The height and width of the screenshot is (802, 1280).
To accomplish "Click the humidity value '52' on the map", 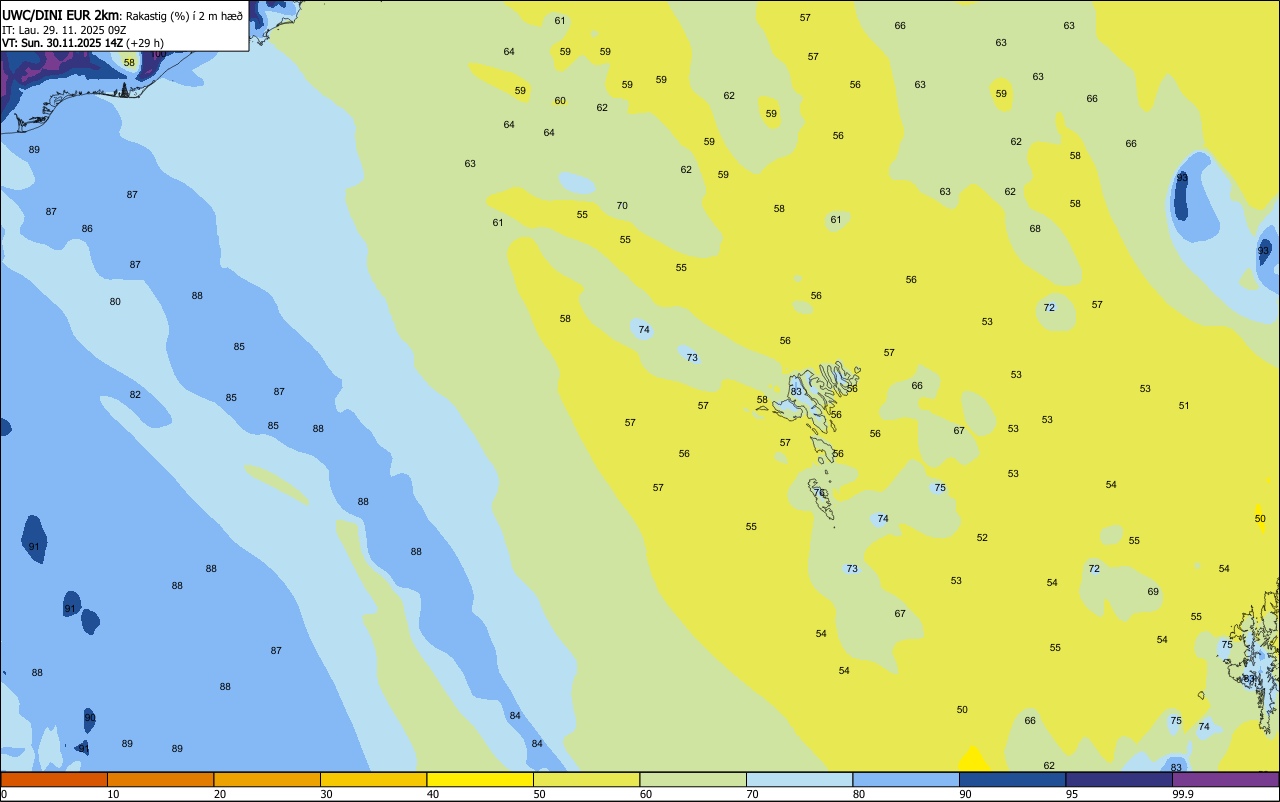I will 982,538.
